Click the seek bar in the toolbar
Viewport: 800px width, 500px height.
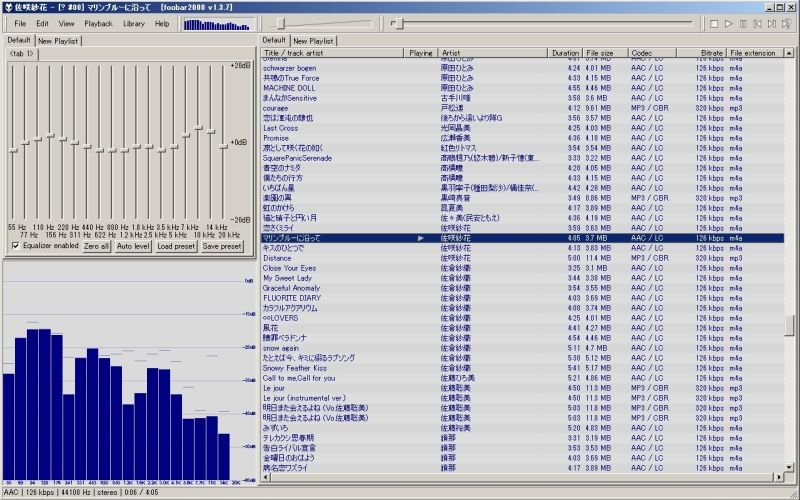coord(541,23)
